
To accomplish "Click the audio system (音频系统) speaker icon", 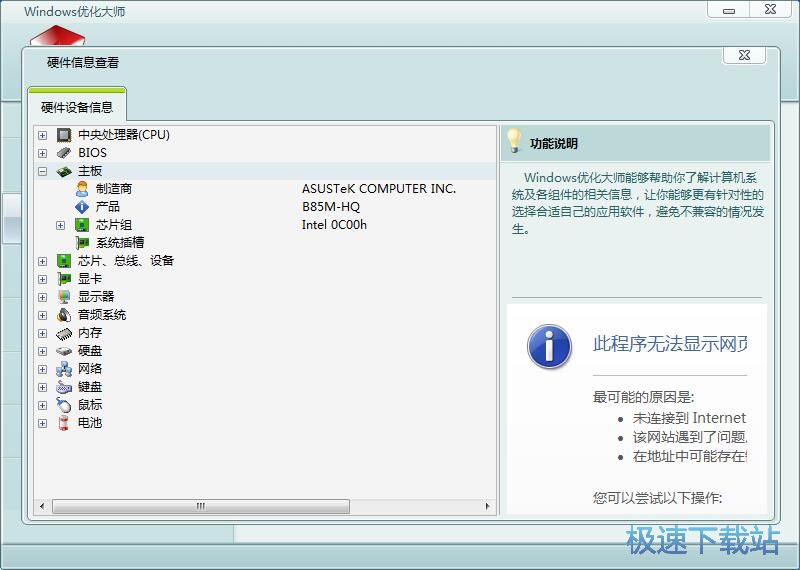I will pos(64,315).
